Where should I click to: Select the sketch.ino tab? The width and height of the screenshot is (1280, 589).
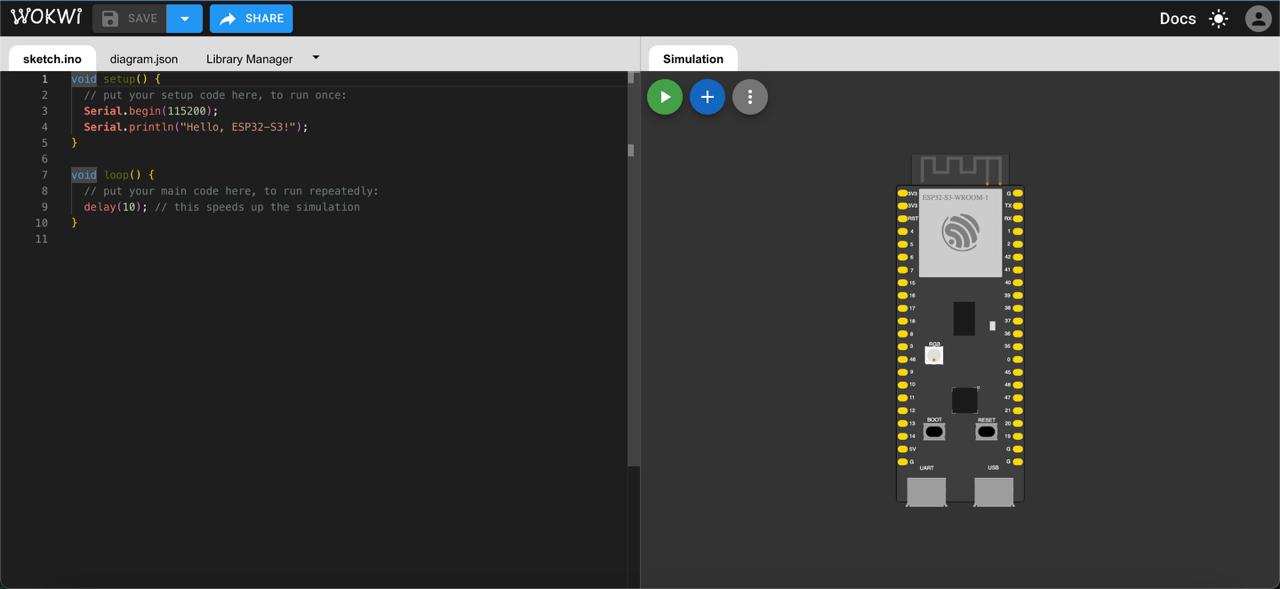coord(52,59)
